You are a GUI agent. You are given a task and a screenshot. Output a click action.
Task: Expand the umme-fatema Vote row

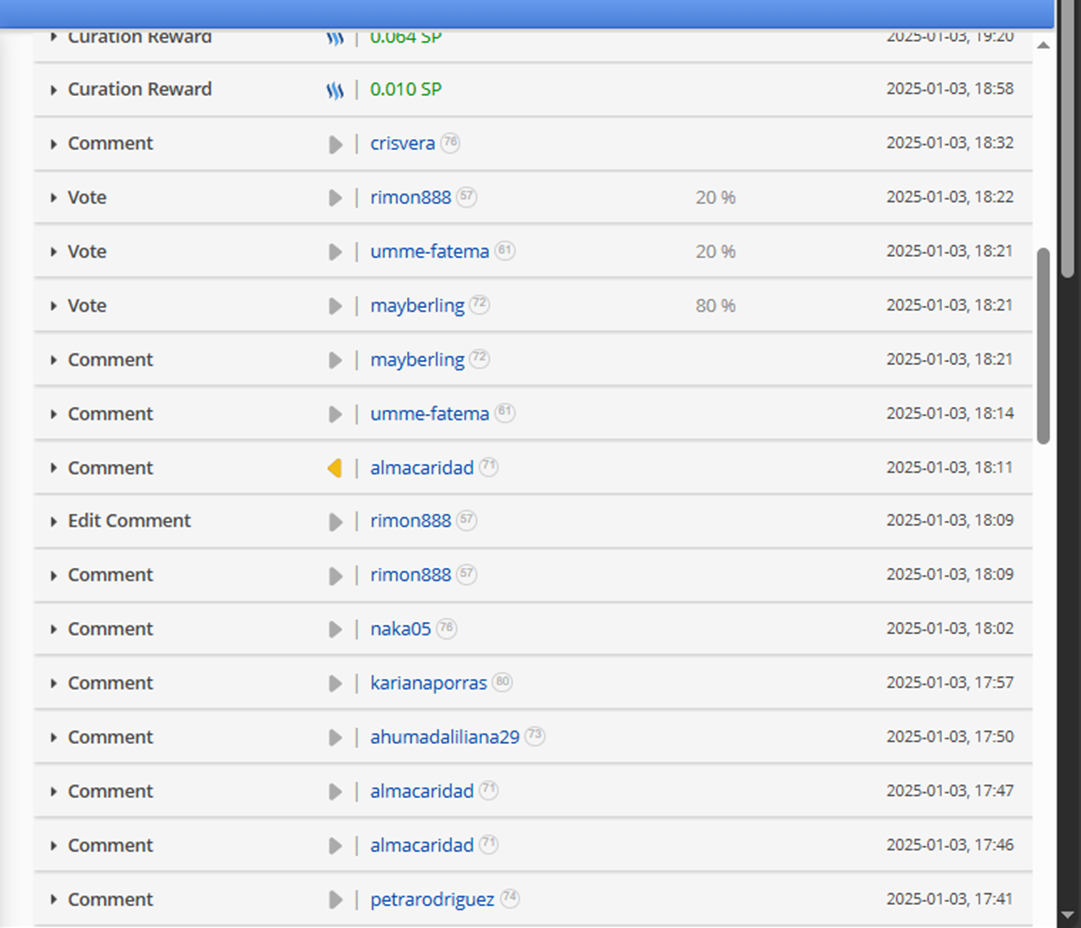(x=53, y=252)
